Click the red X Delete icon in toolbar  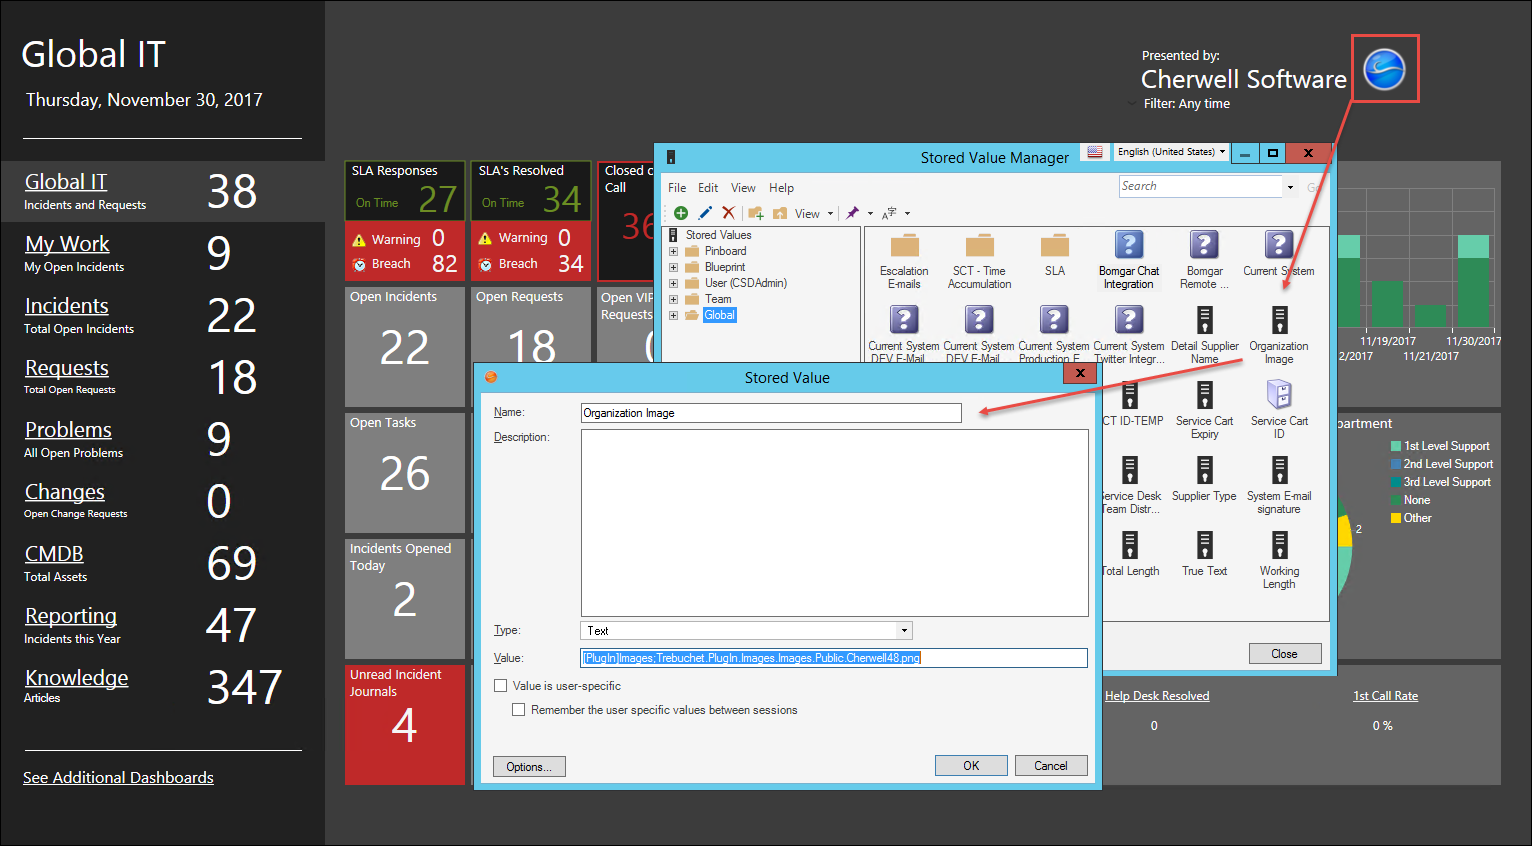(x=728, y=213)
